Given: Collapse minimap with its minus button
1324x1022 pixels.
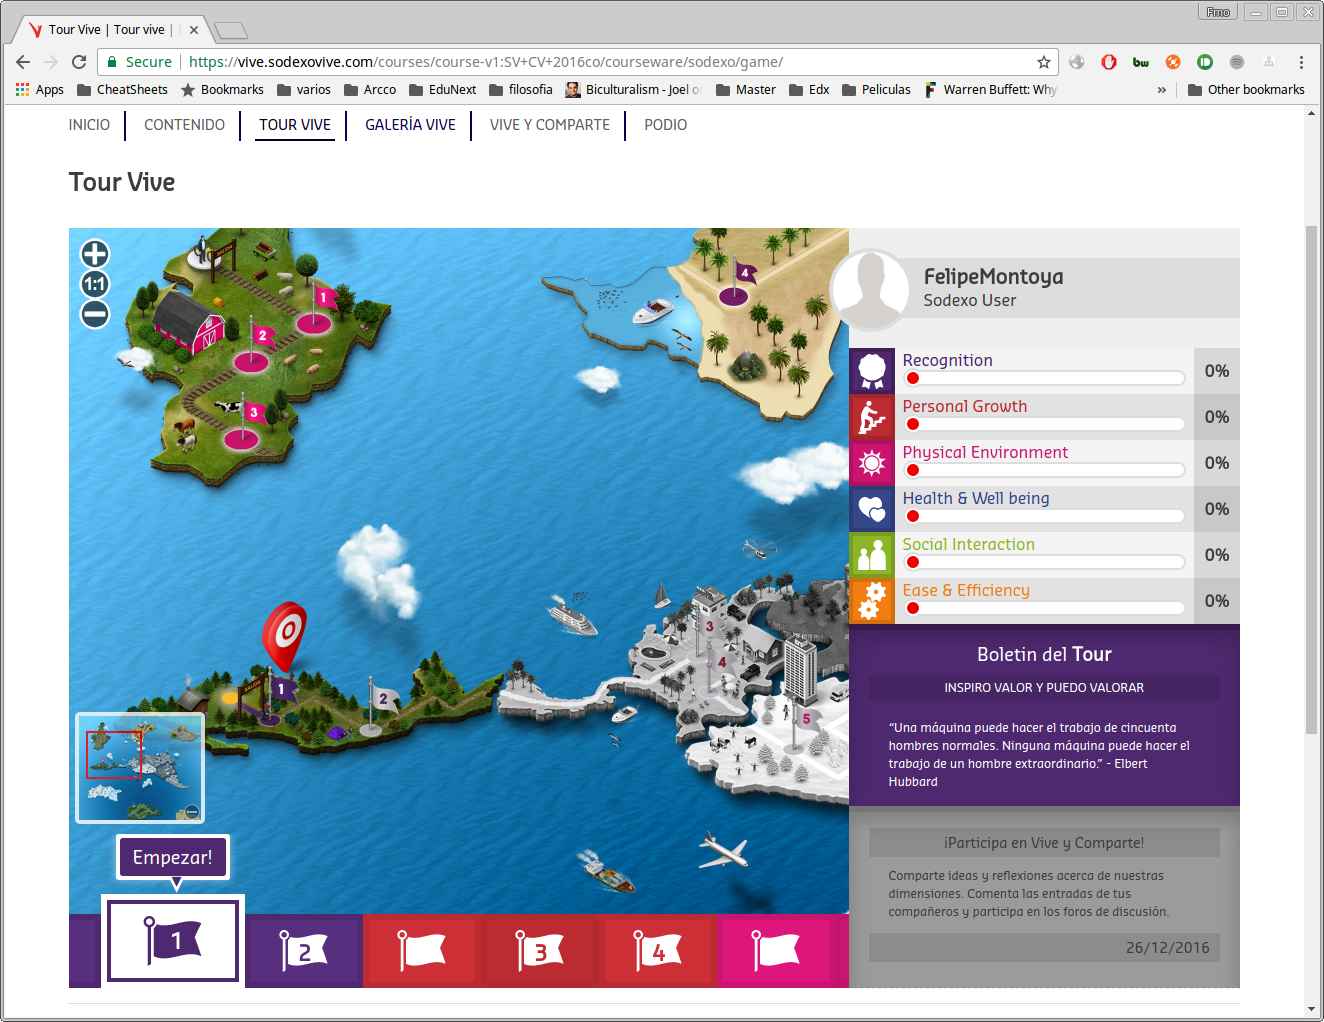Looking at the screenshot, I should pyautogui.click(x=192, y=812).
